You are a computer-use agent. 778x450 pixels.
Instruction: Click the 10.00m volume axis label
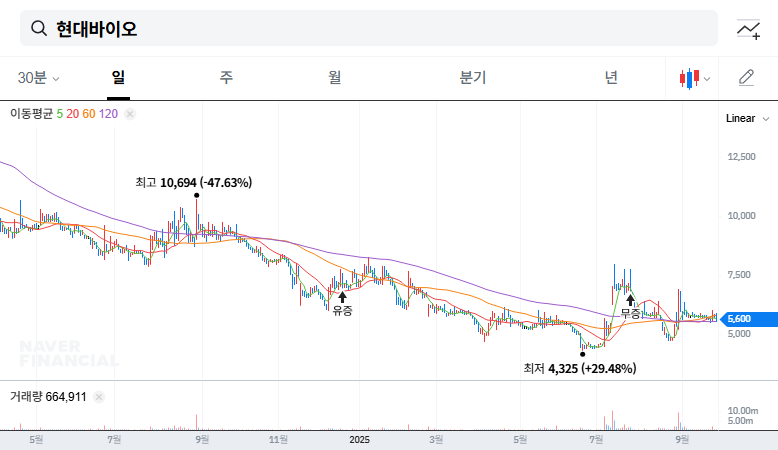(742, 411)
